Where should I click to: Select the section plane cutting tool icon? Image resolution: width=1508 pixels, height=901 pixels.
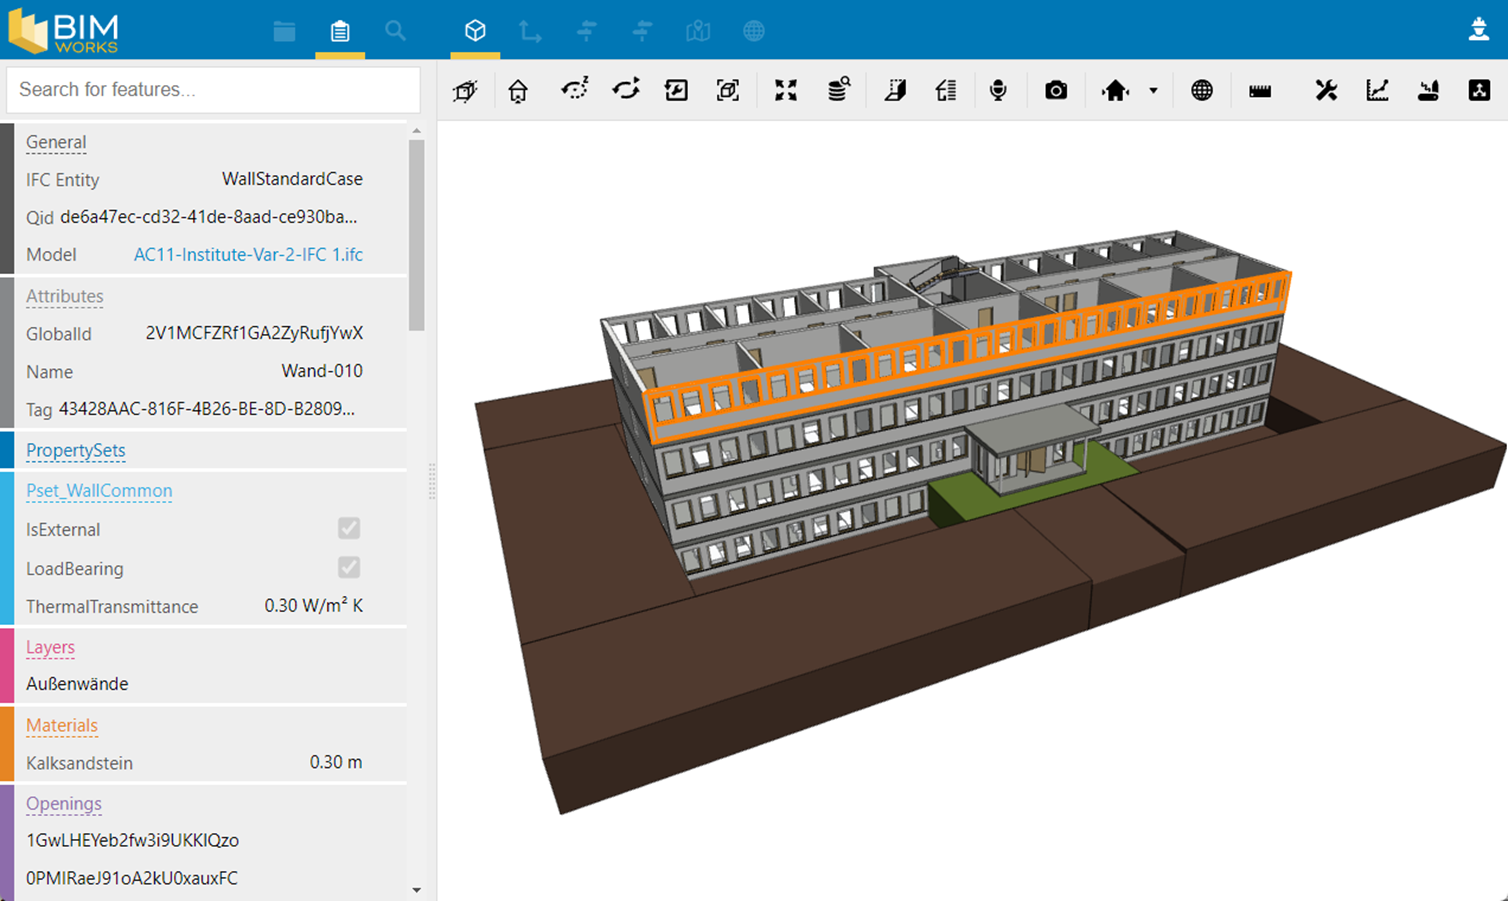pyautogui.click(x=894, y=90)
